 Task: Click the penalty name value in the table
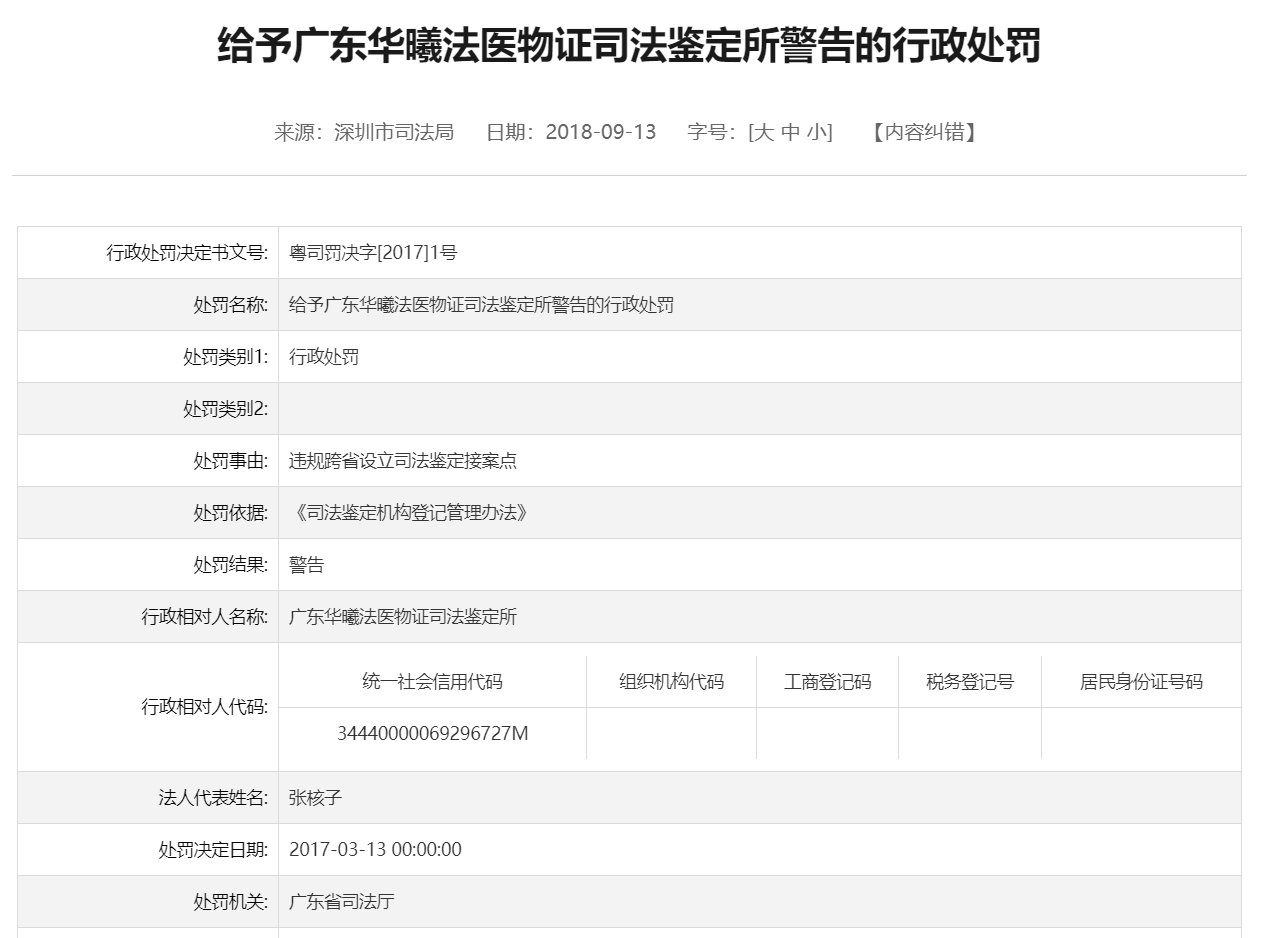481,305
